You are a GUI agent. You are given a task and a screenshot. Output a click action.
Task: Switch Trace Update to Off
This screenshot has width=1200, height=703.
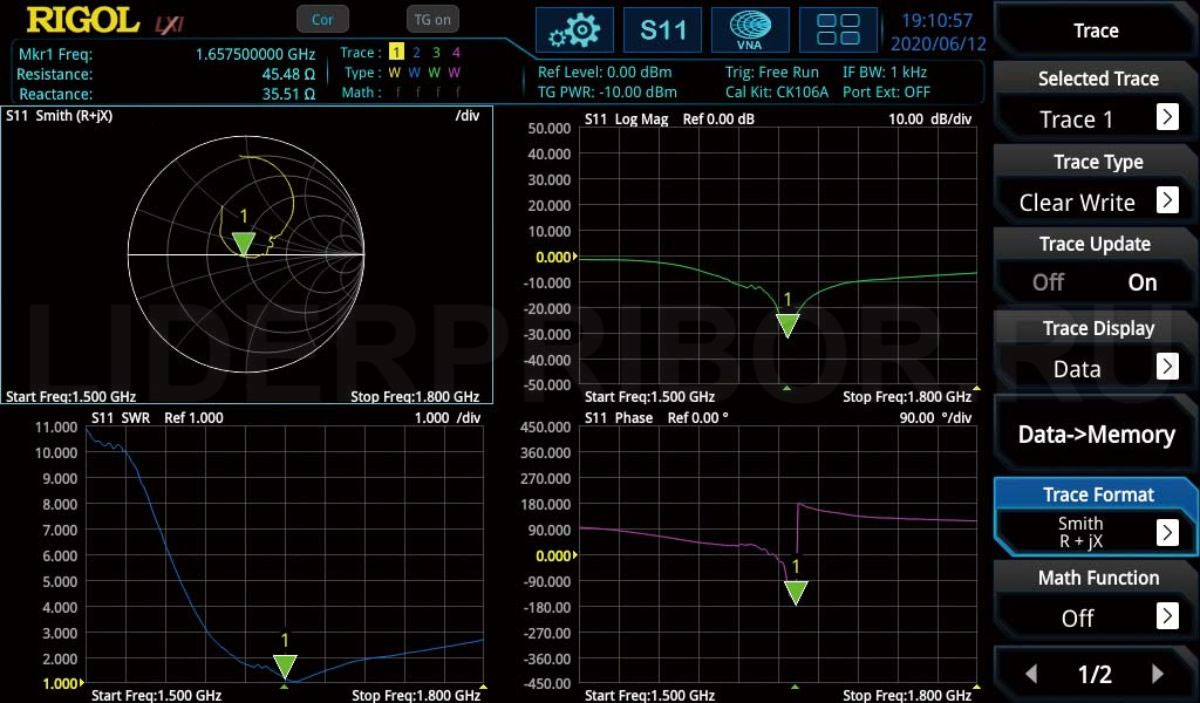[x=1048, y=282]
